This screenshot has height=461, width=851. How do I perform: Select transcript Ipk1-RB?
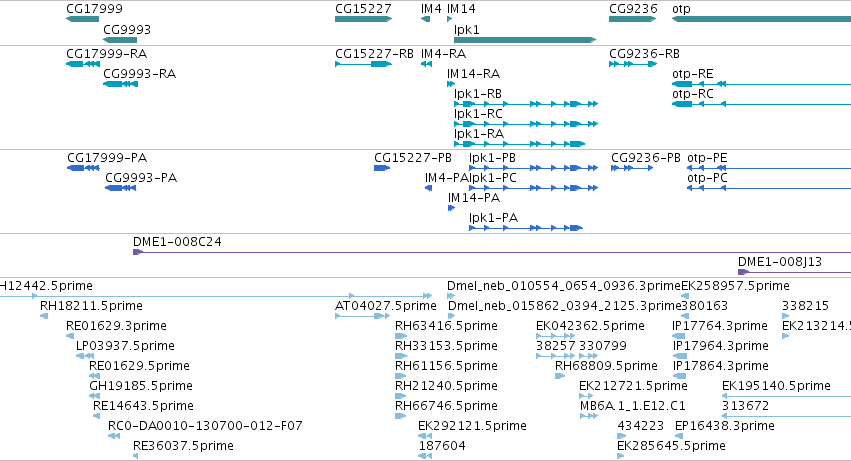click(x=526, y=104)
